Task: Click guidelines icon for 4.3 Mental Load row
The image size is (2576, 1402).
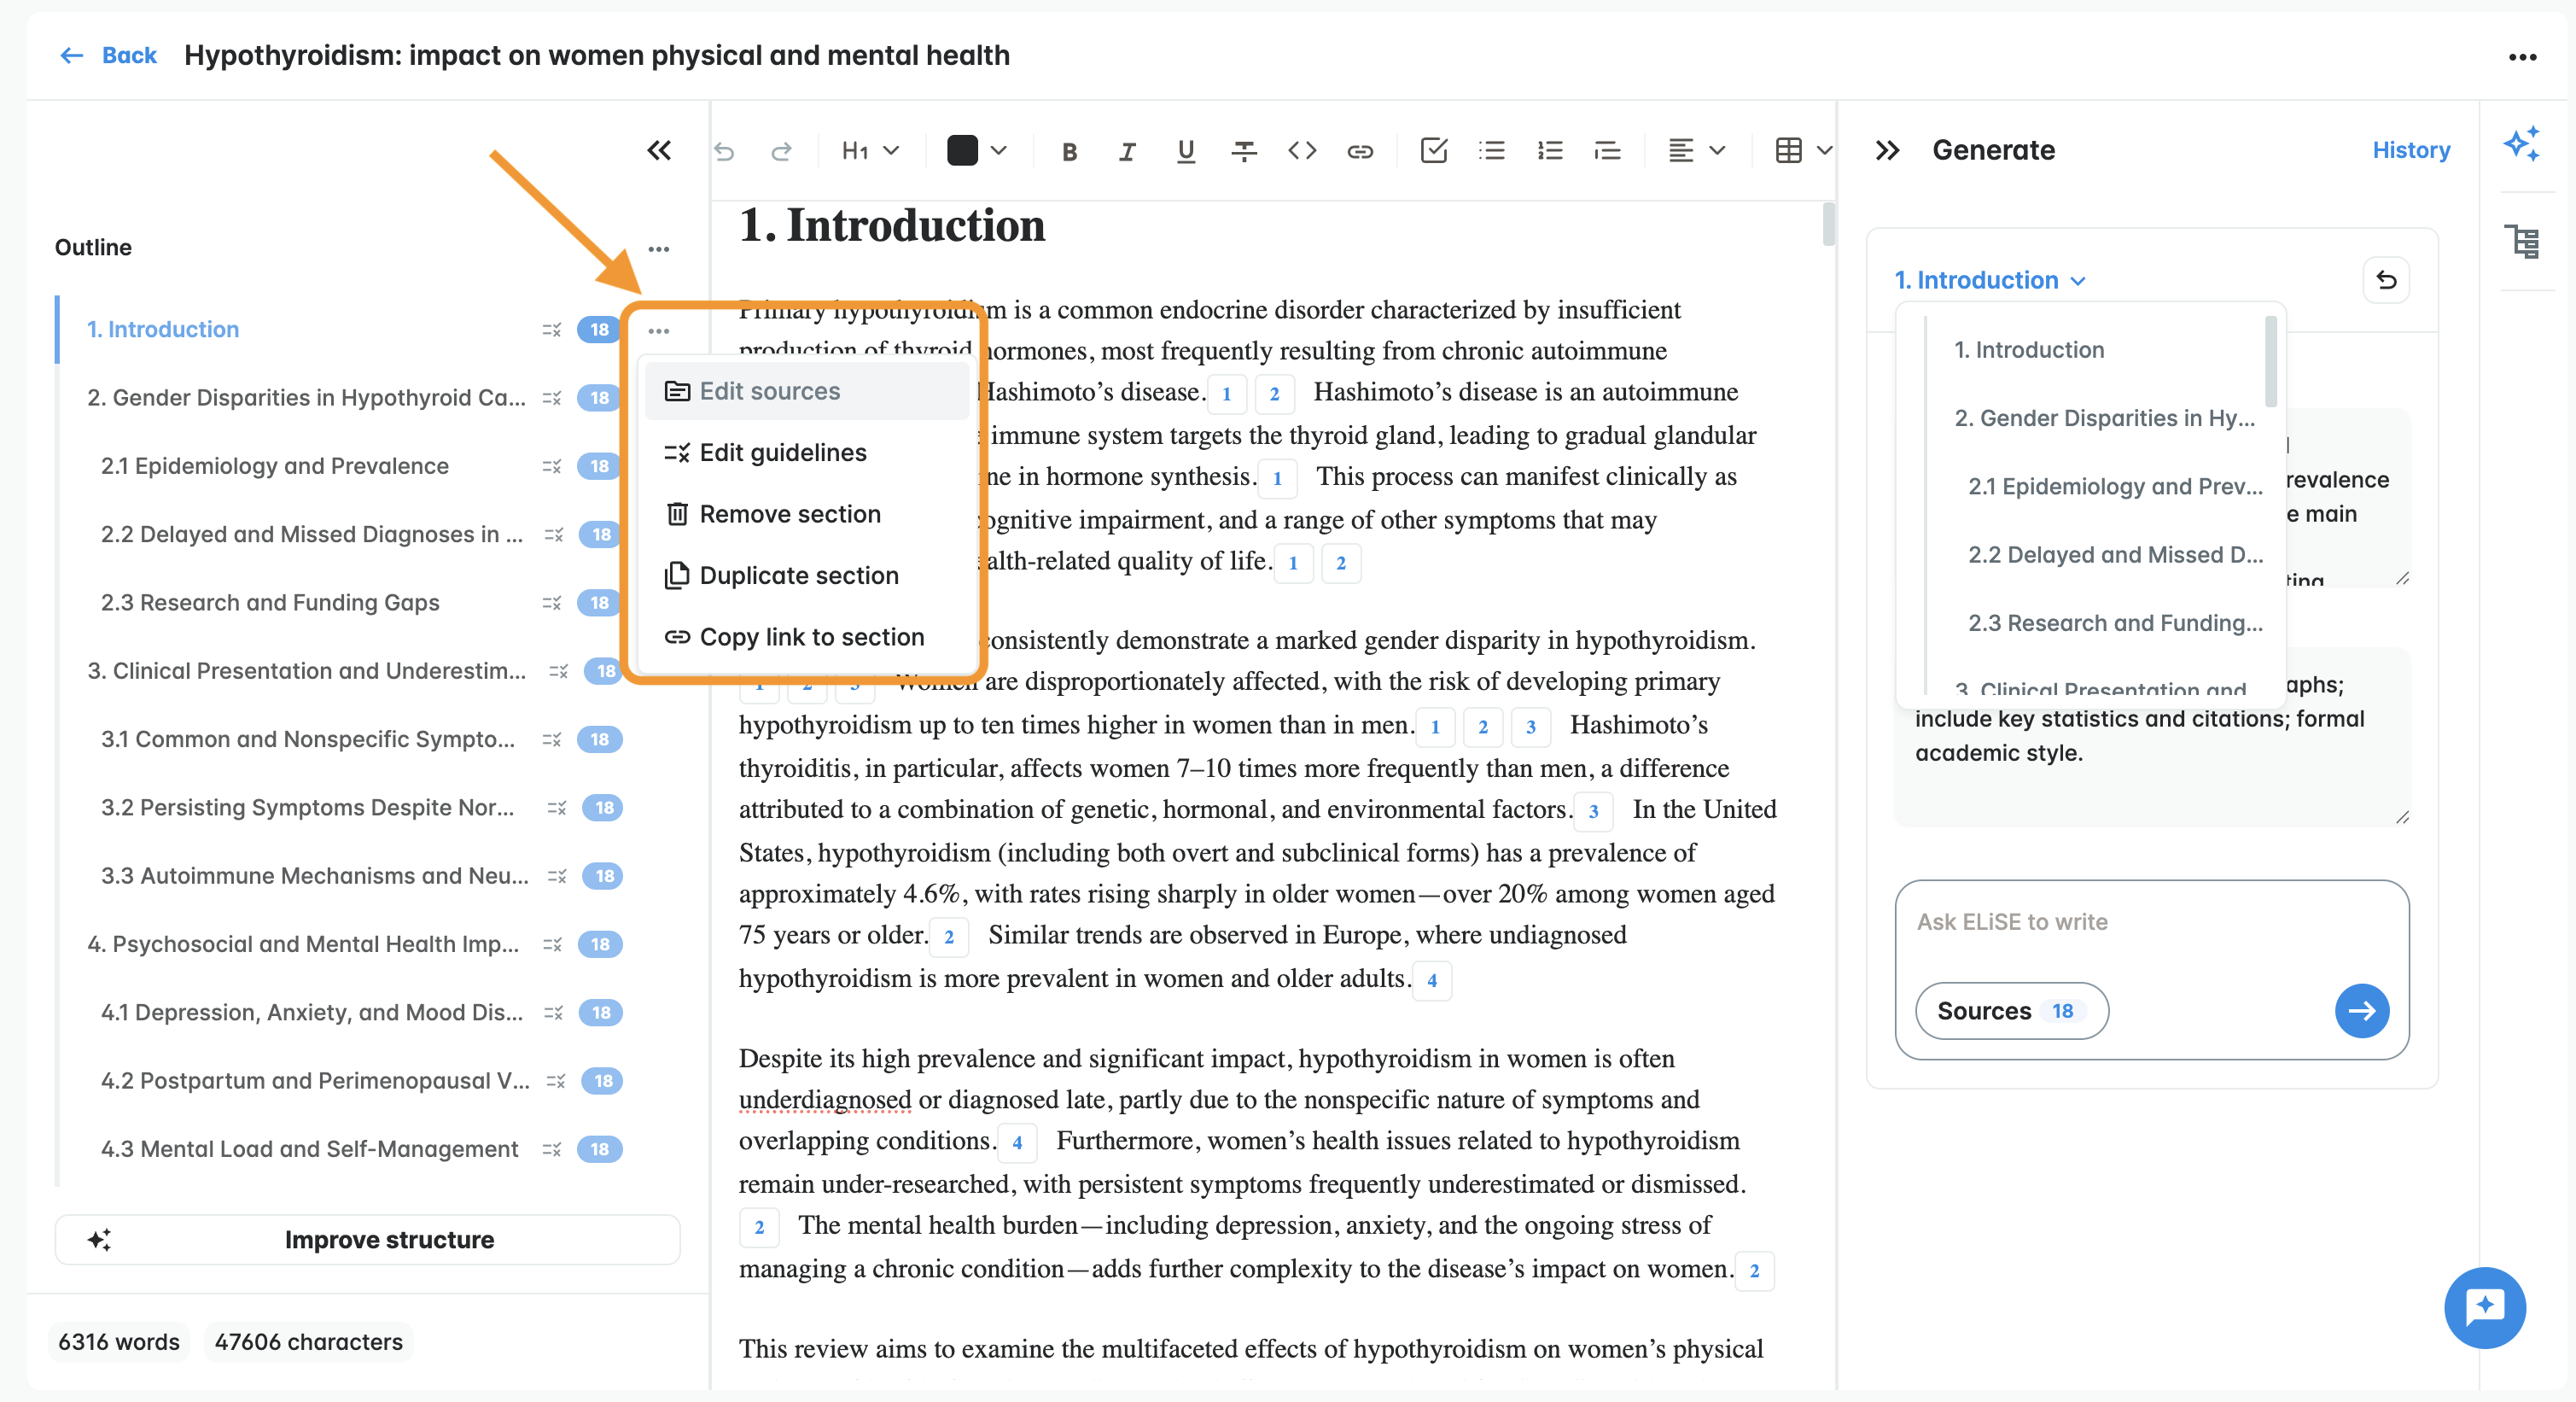Action: click(x=552, y=1150)
